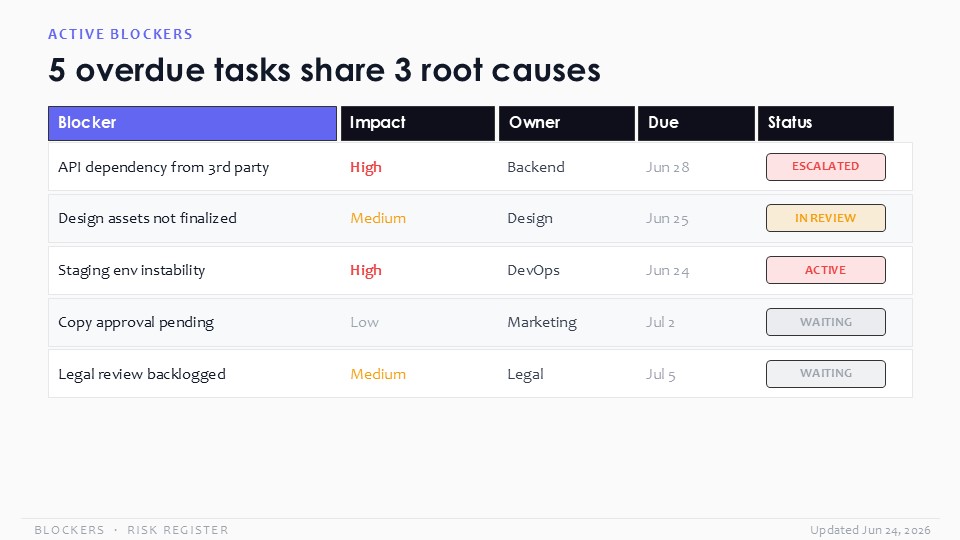The width and height of the screenshot is (960, 540).
Task: Click the Jun 25 due date
Action: pyautogui.click(x=667, y=219)
